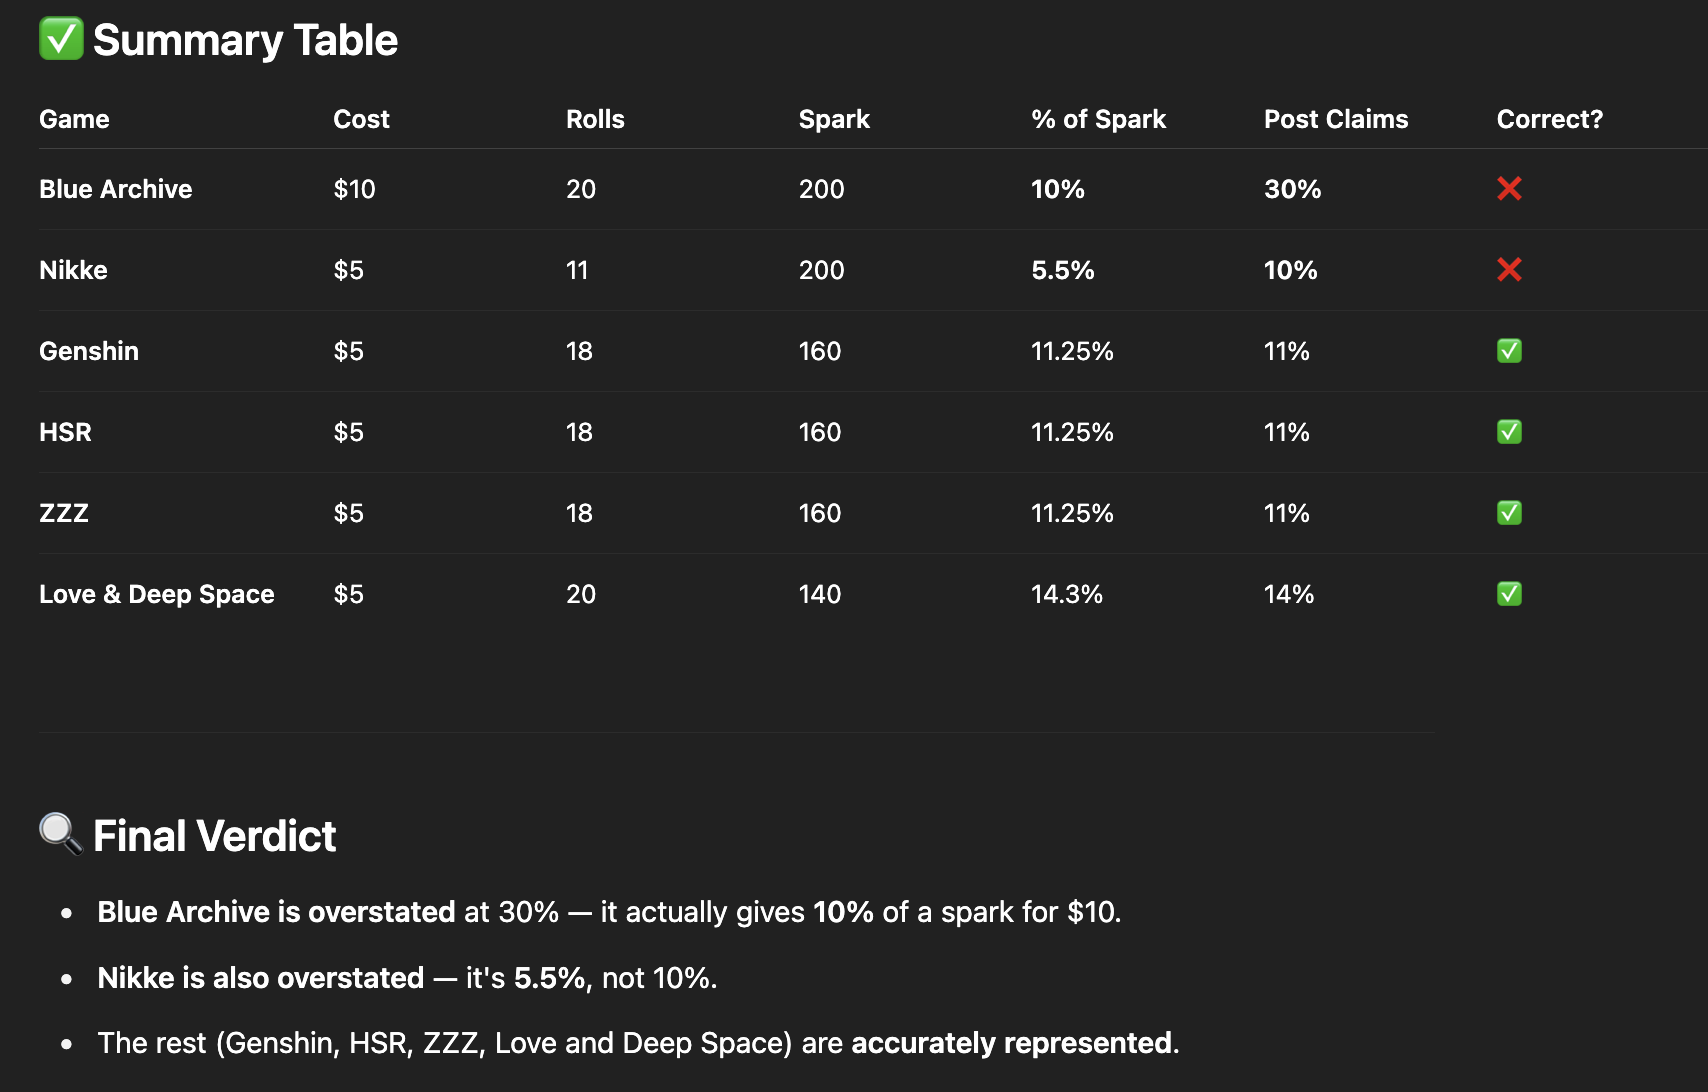Click the Love & Deep Space row label
The height and width of the screenshot is (1092, 1708).
[x=156, y=594]
